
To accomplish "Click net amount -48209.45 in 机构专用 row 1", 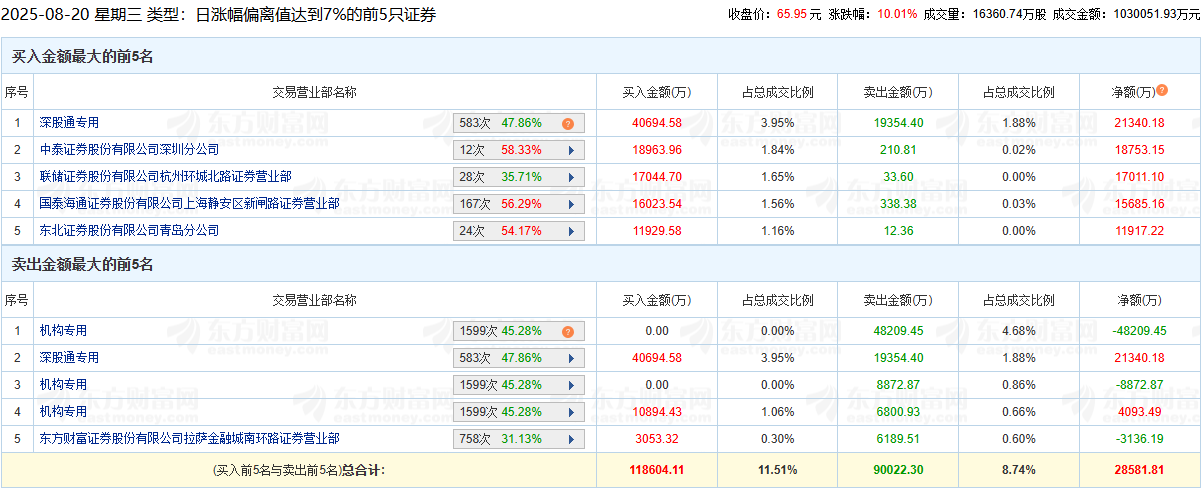I will point(1140,331).
